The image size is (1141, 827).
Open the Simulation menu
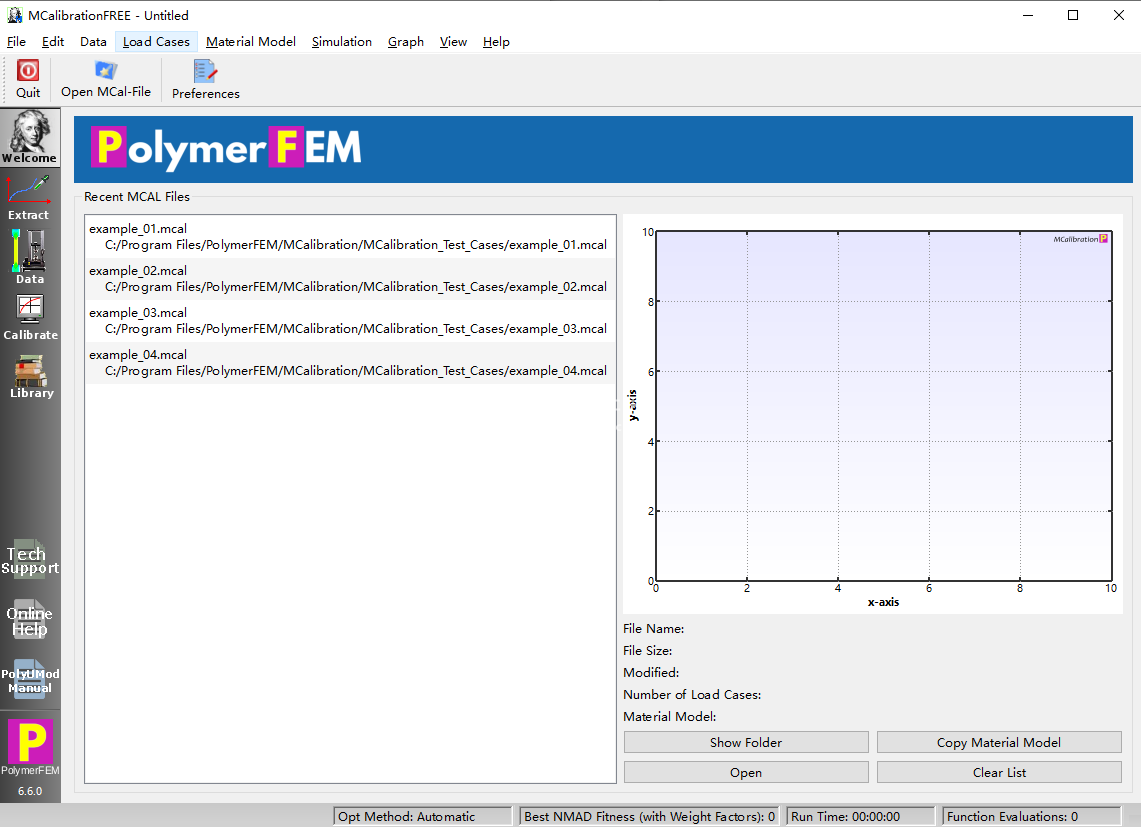(x=341, y=41)
